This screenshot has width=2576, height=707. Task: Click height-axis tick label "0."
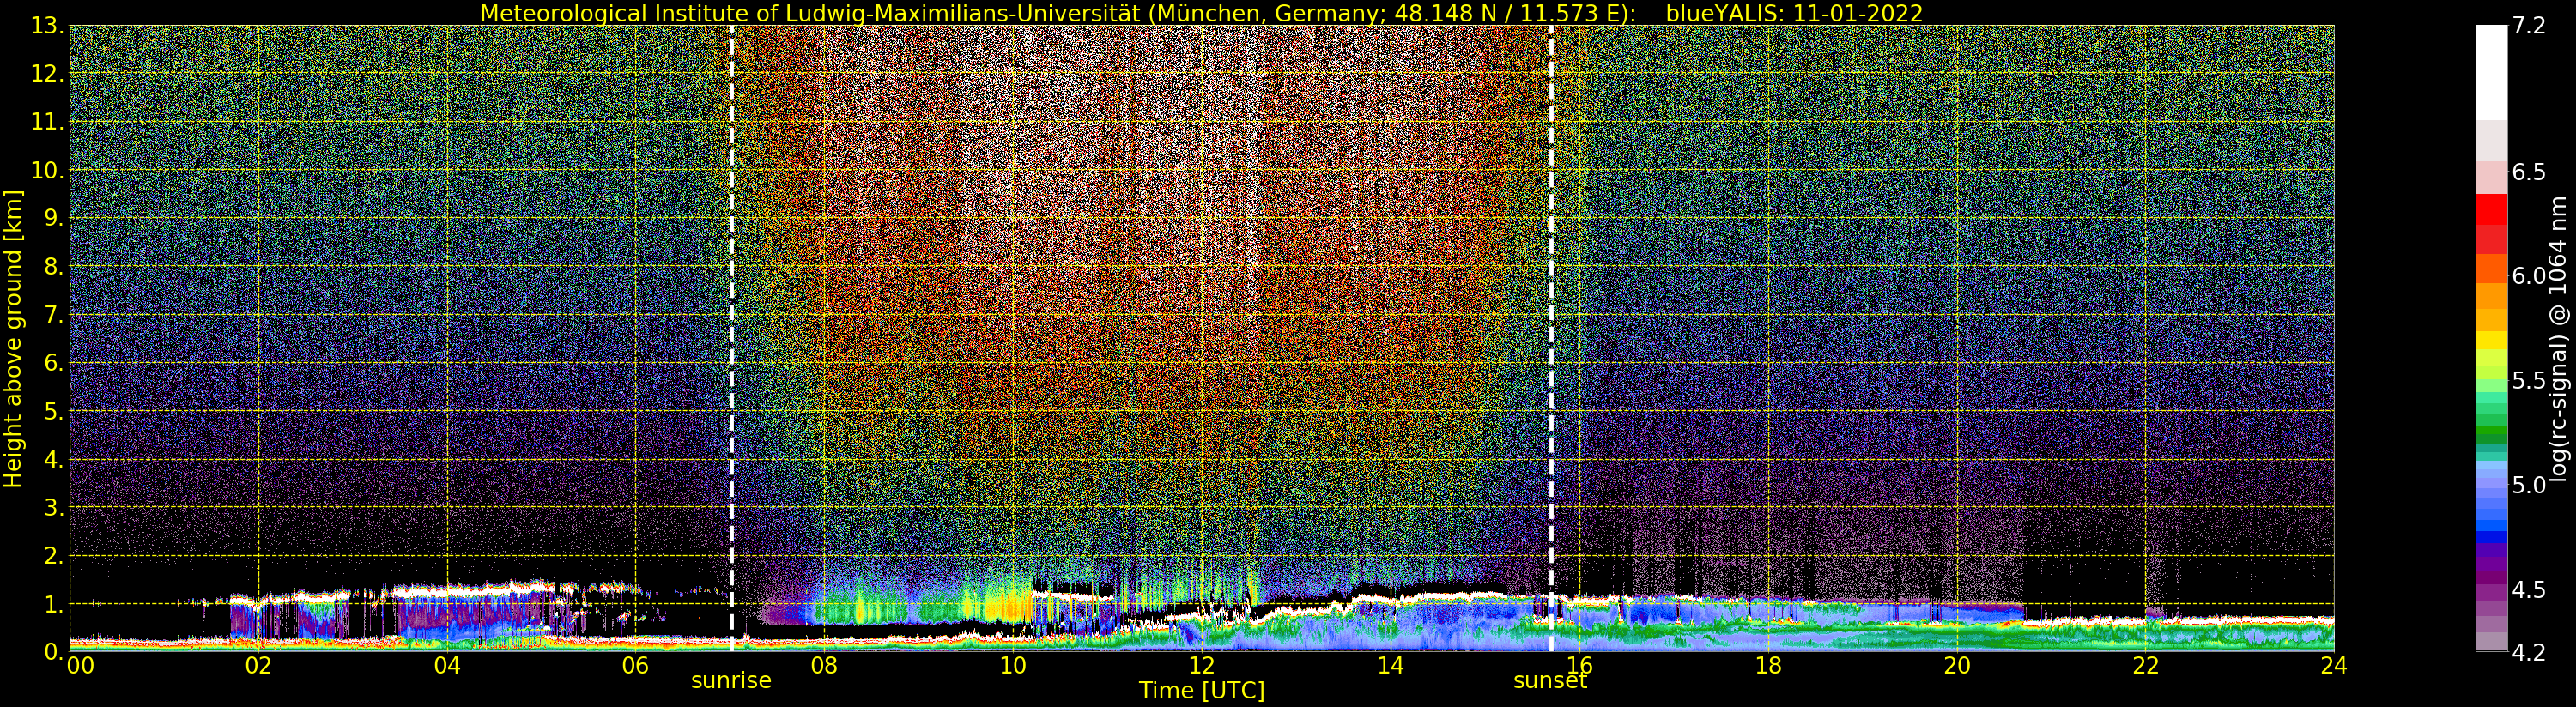pos(53,651)
